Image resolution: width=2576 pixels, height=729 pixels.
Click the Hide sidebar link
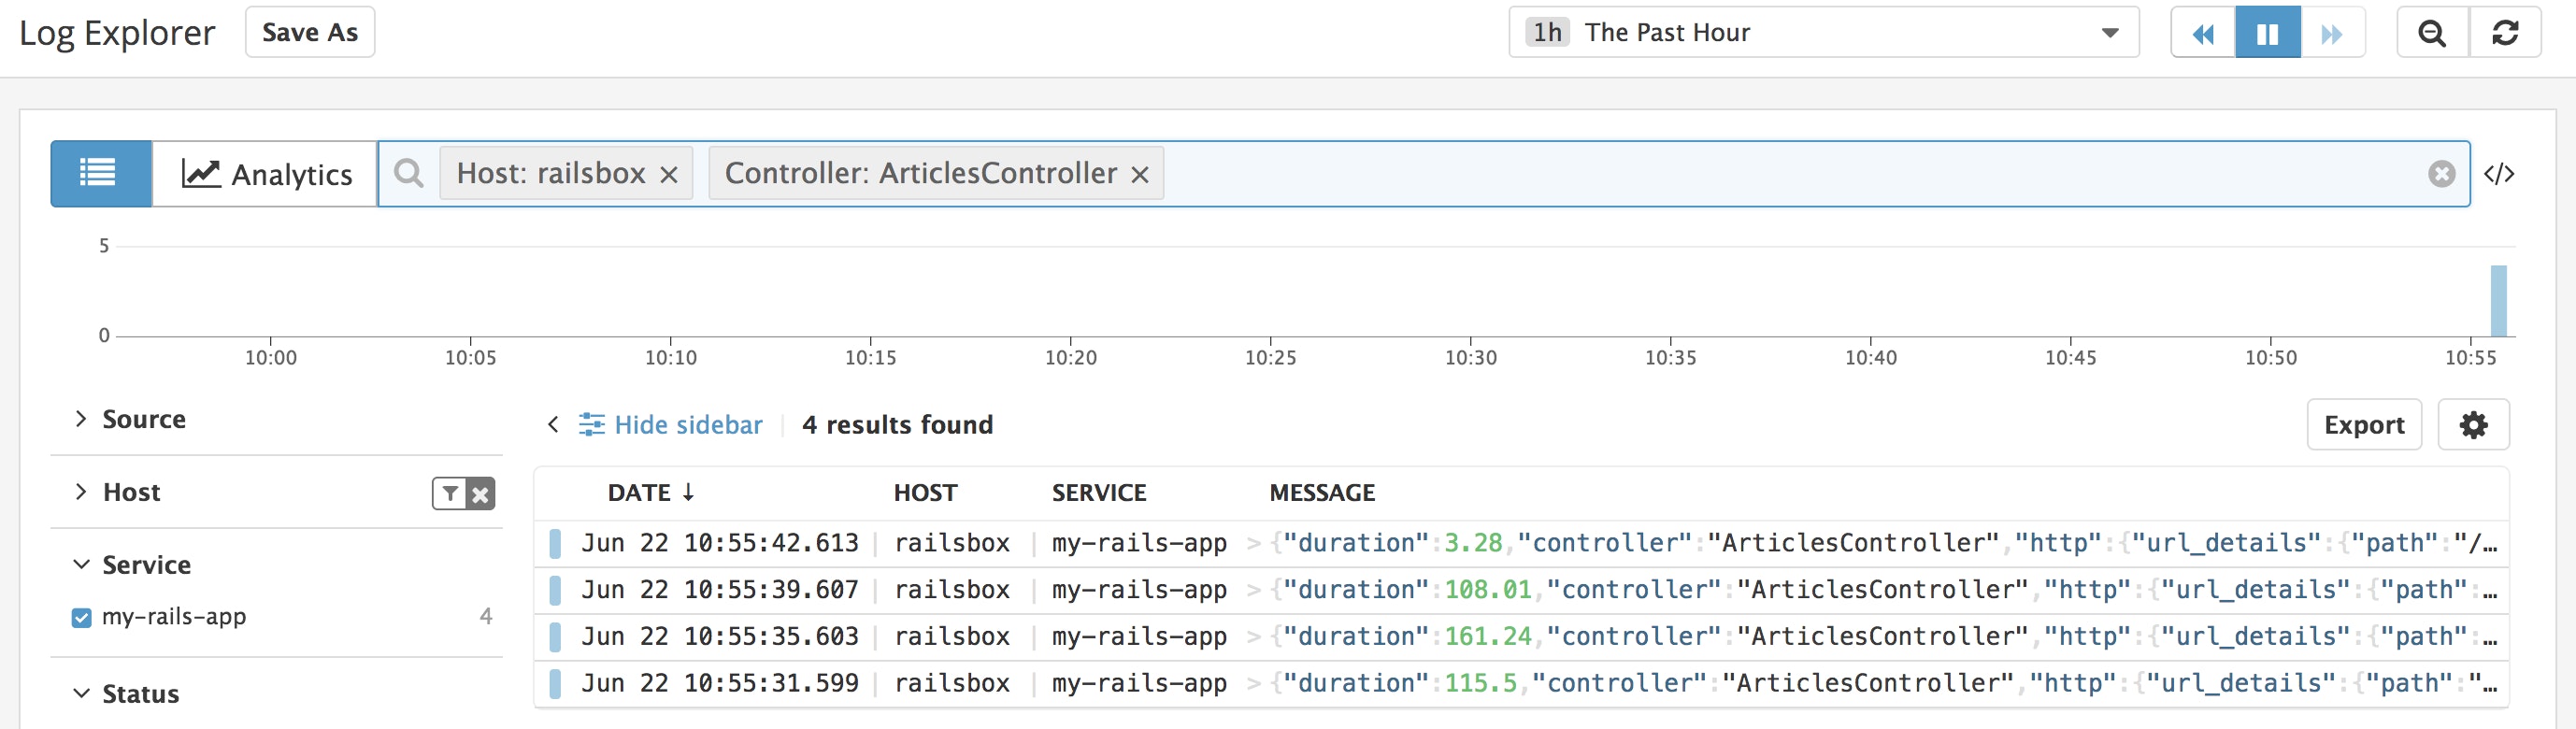(x=670, y=425)
